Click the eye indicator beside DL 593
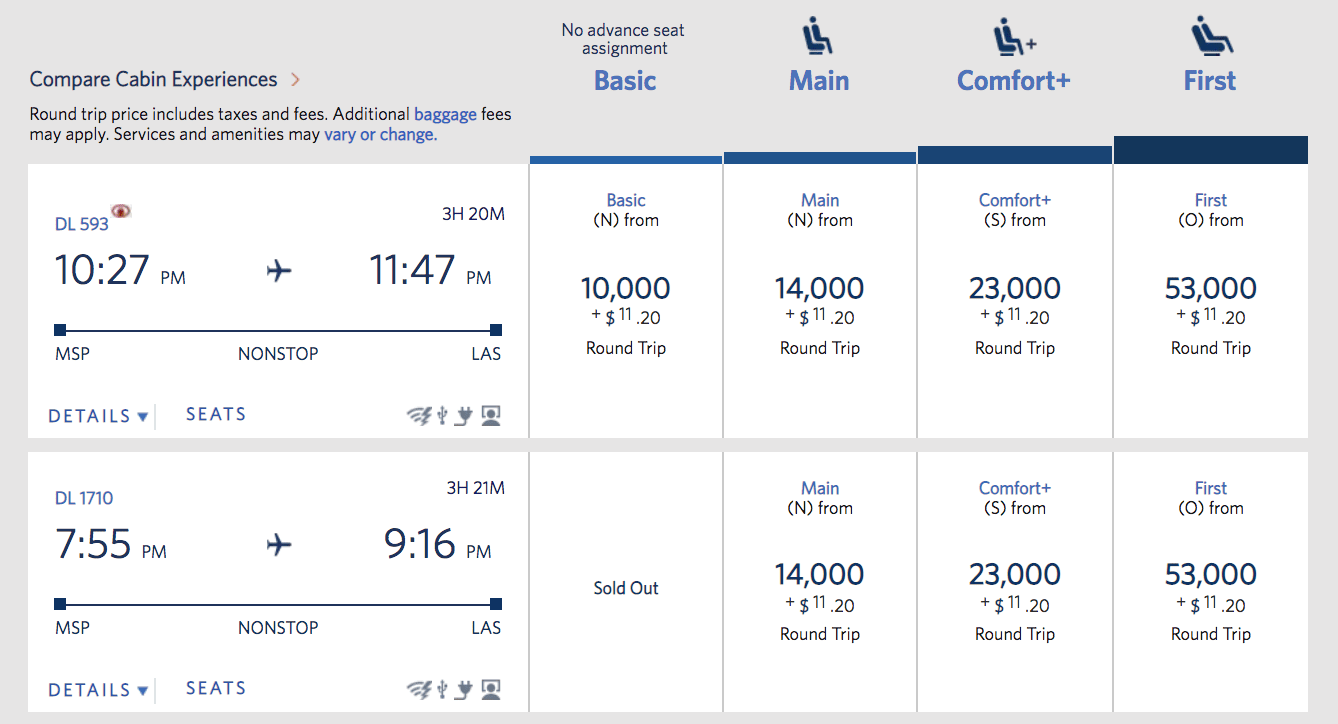 121,209
